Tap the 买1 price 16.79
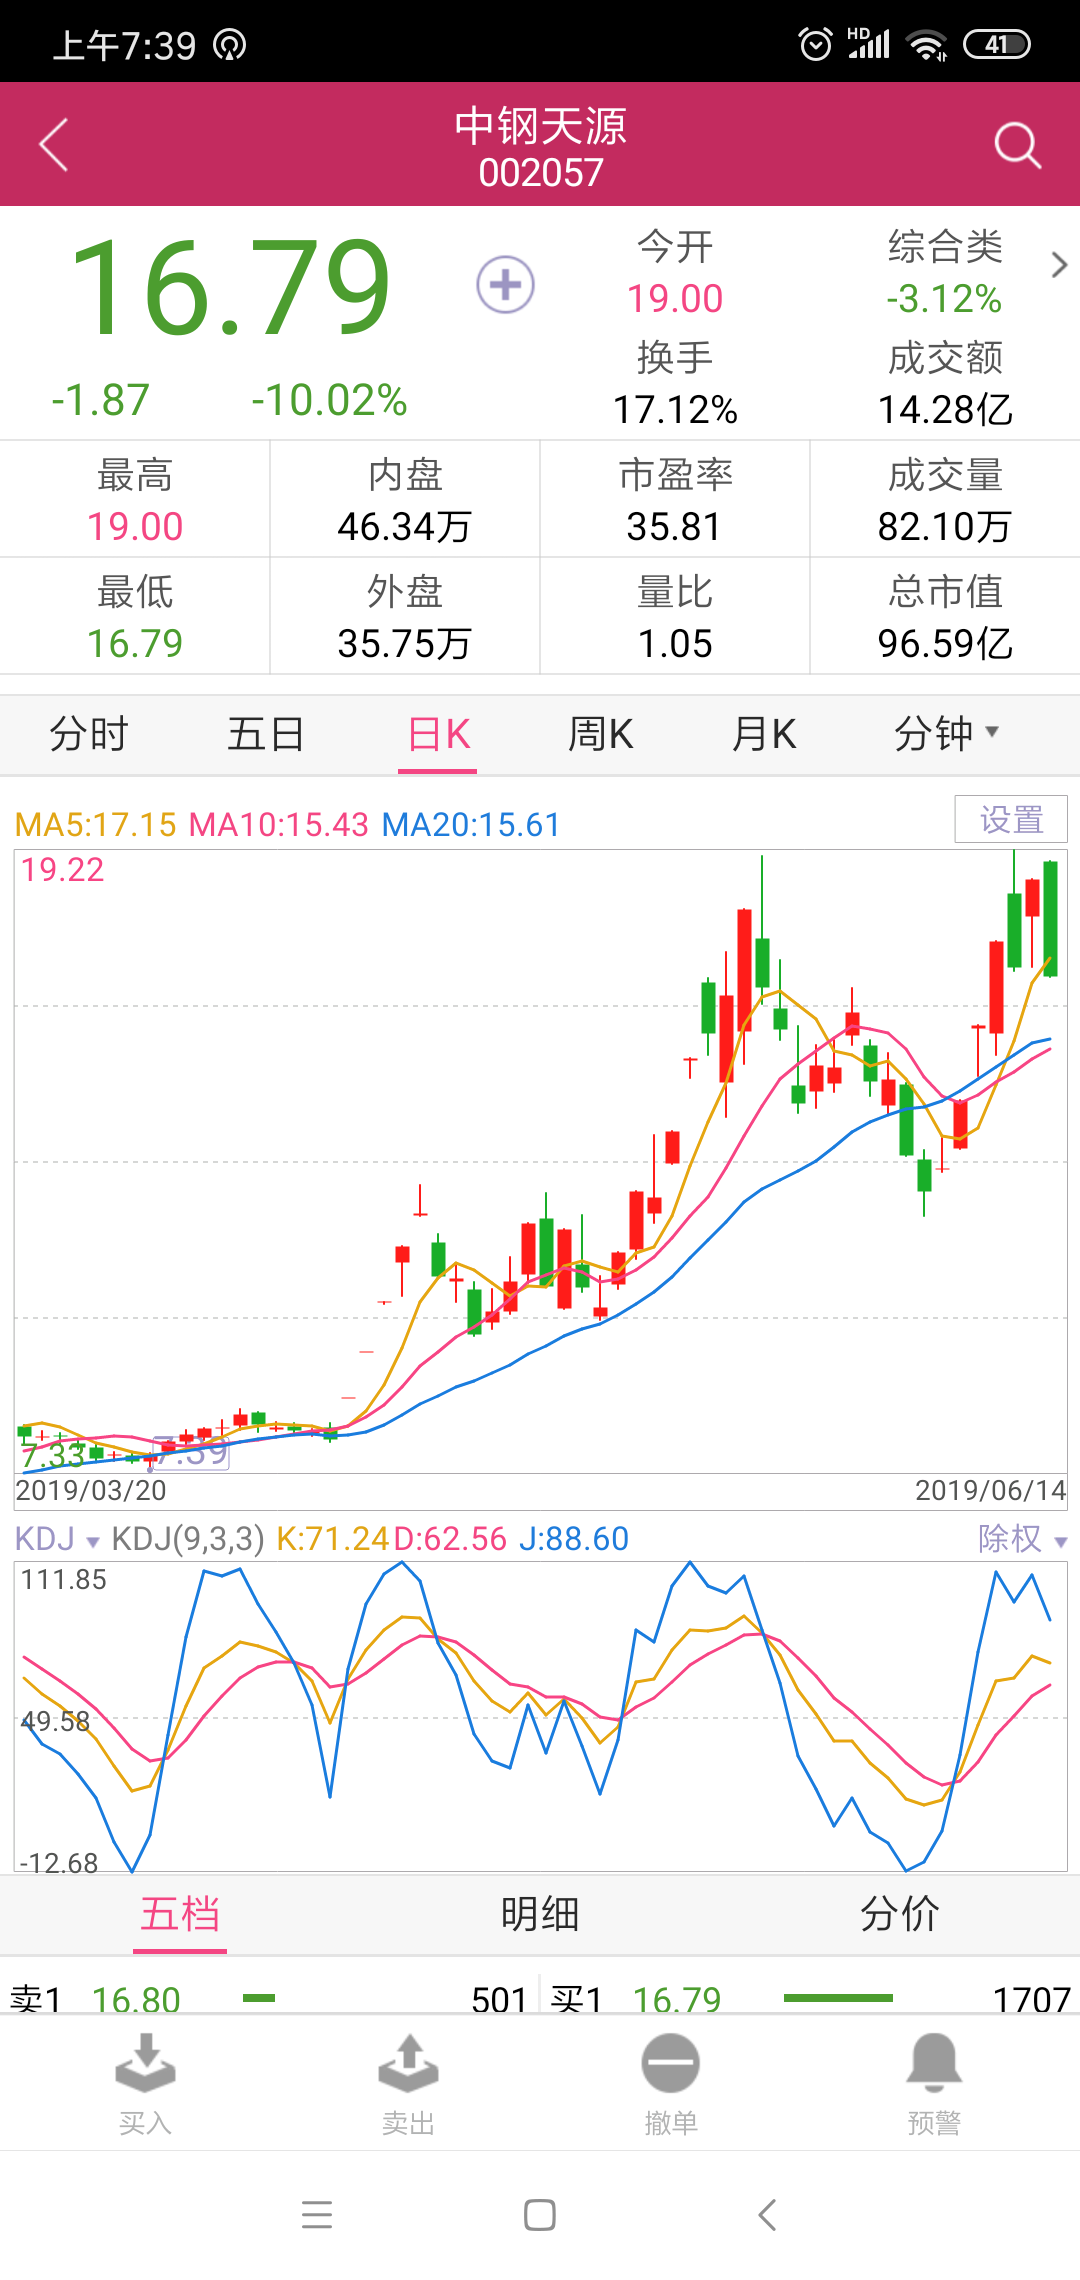 [677, 1999]
